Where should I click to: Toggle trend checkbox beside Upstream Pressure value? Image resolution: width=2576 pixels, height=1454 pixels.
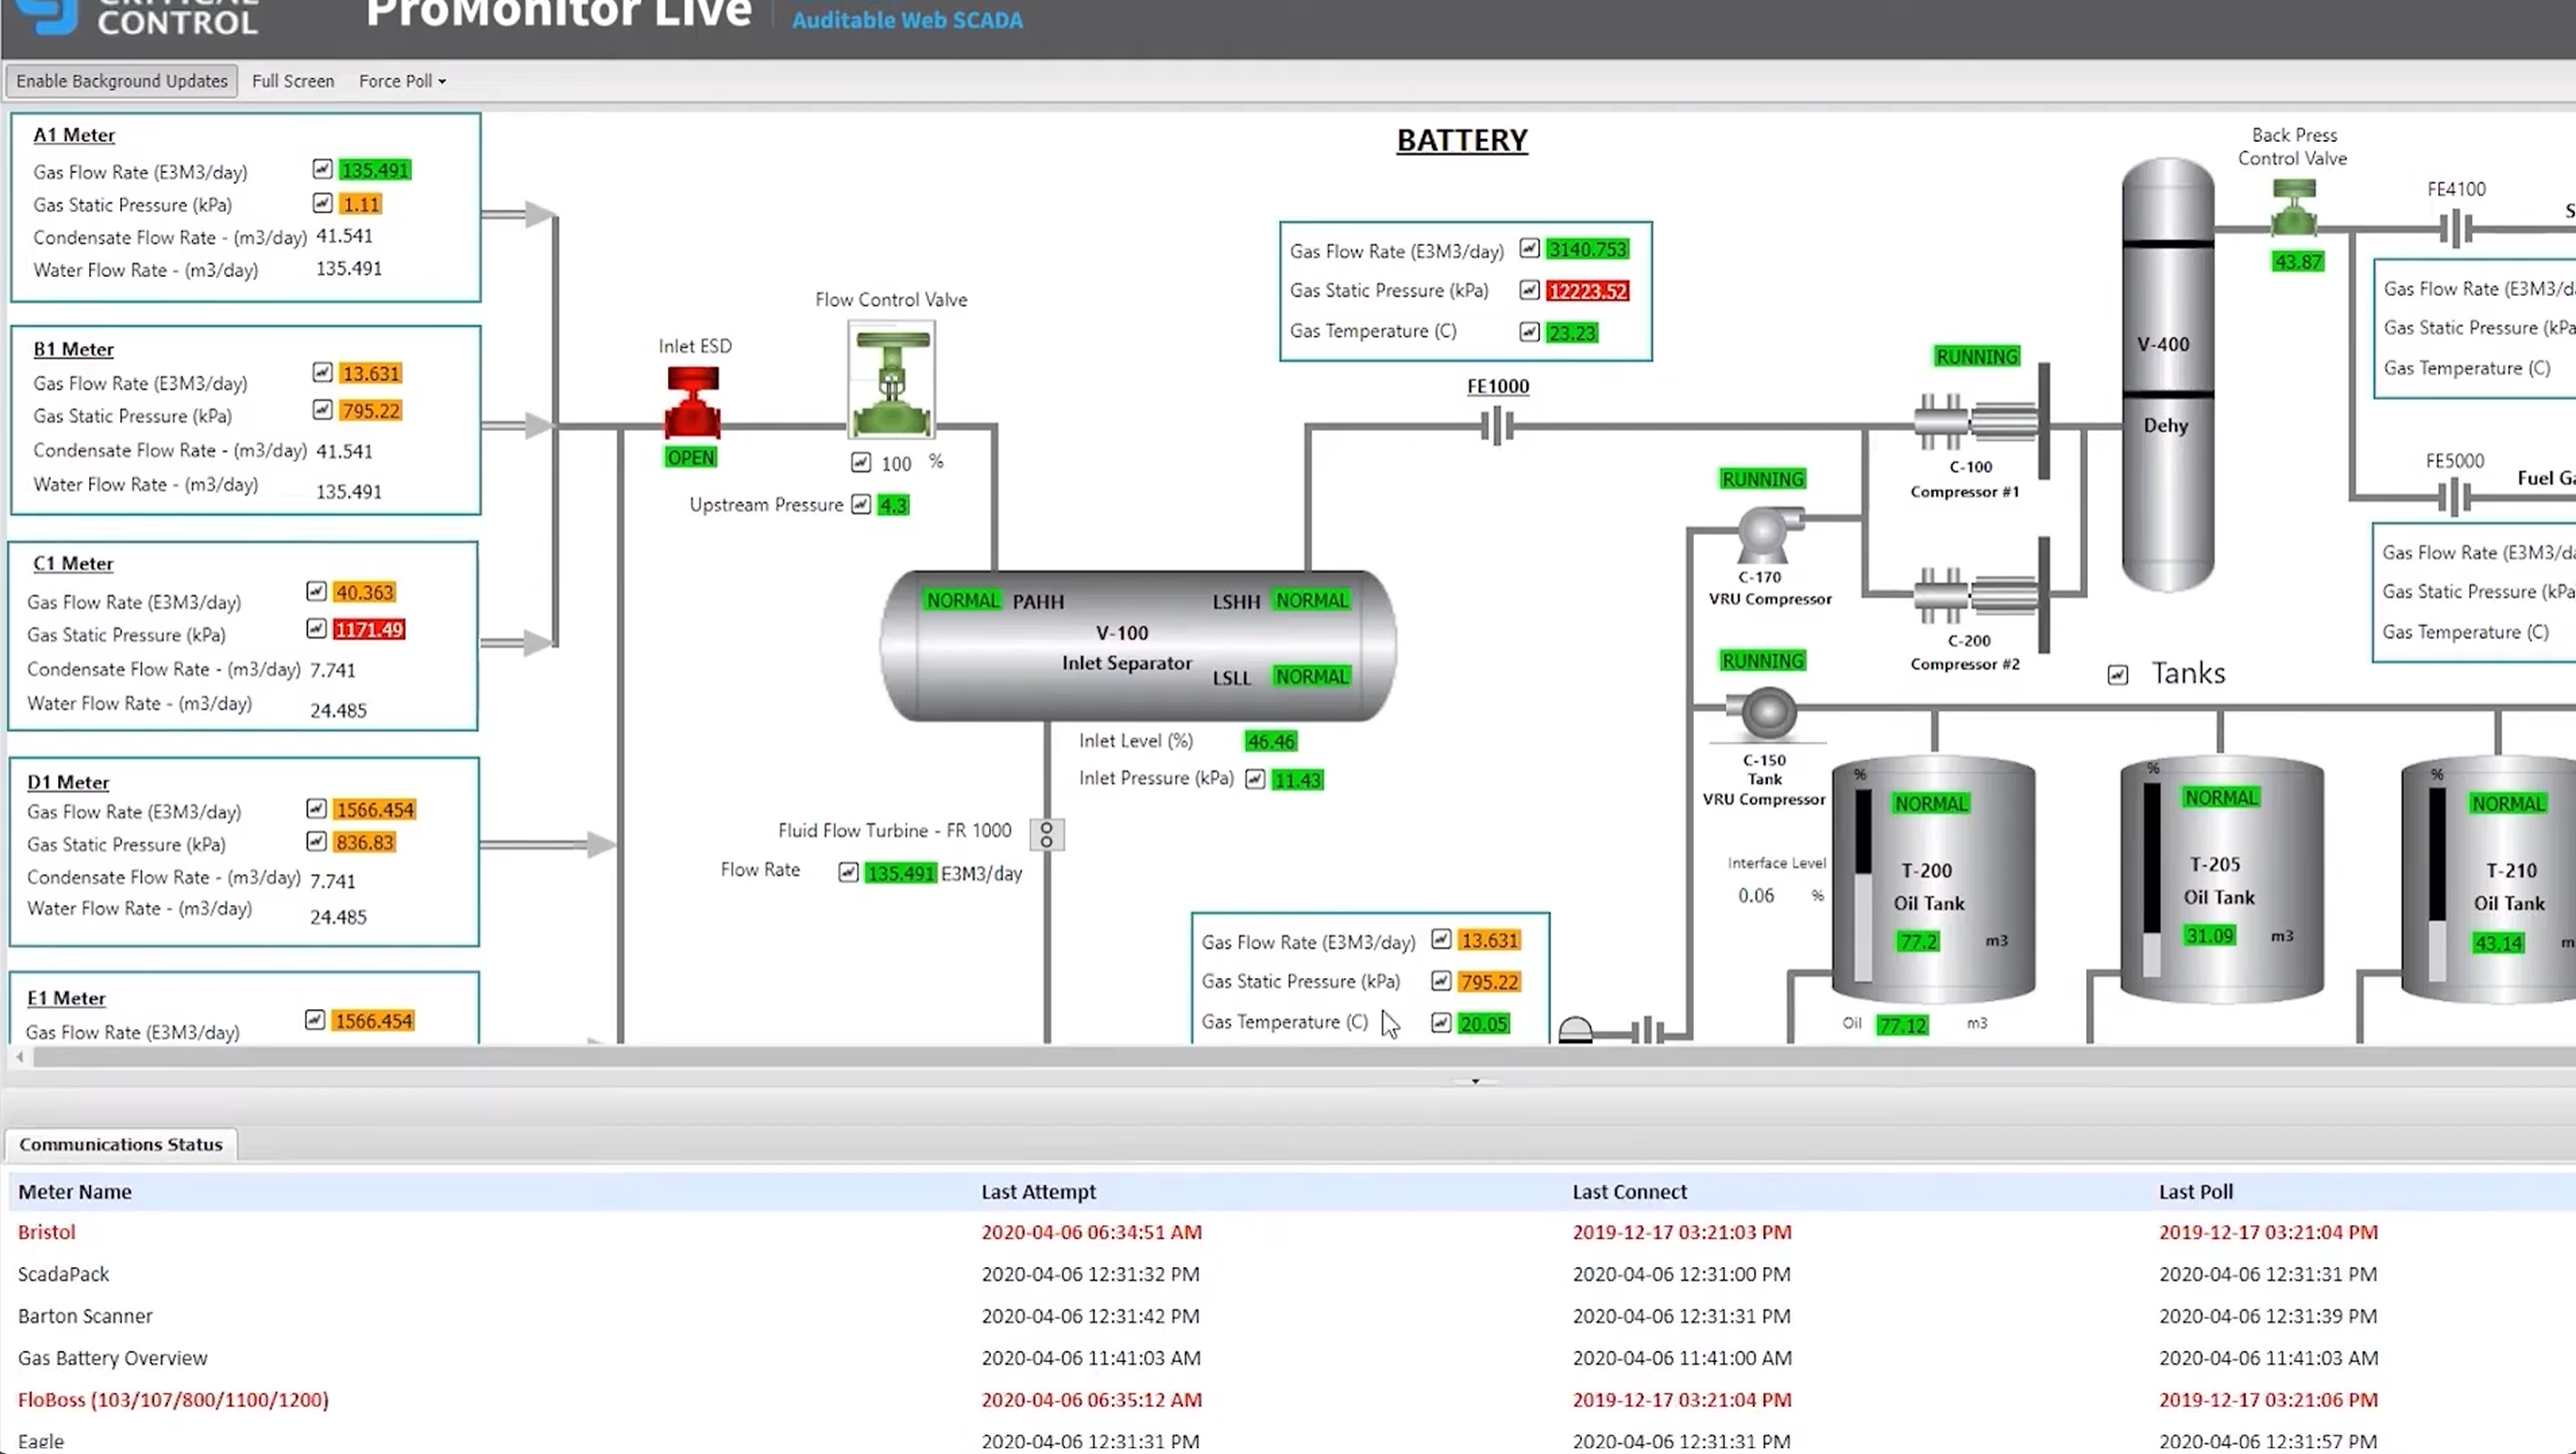tap(861, 505)
